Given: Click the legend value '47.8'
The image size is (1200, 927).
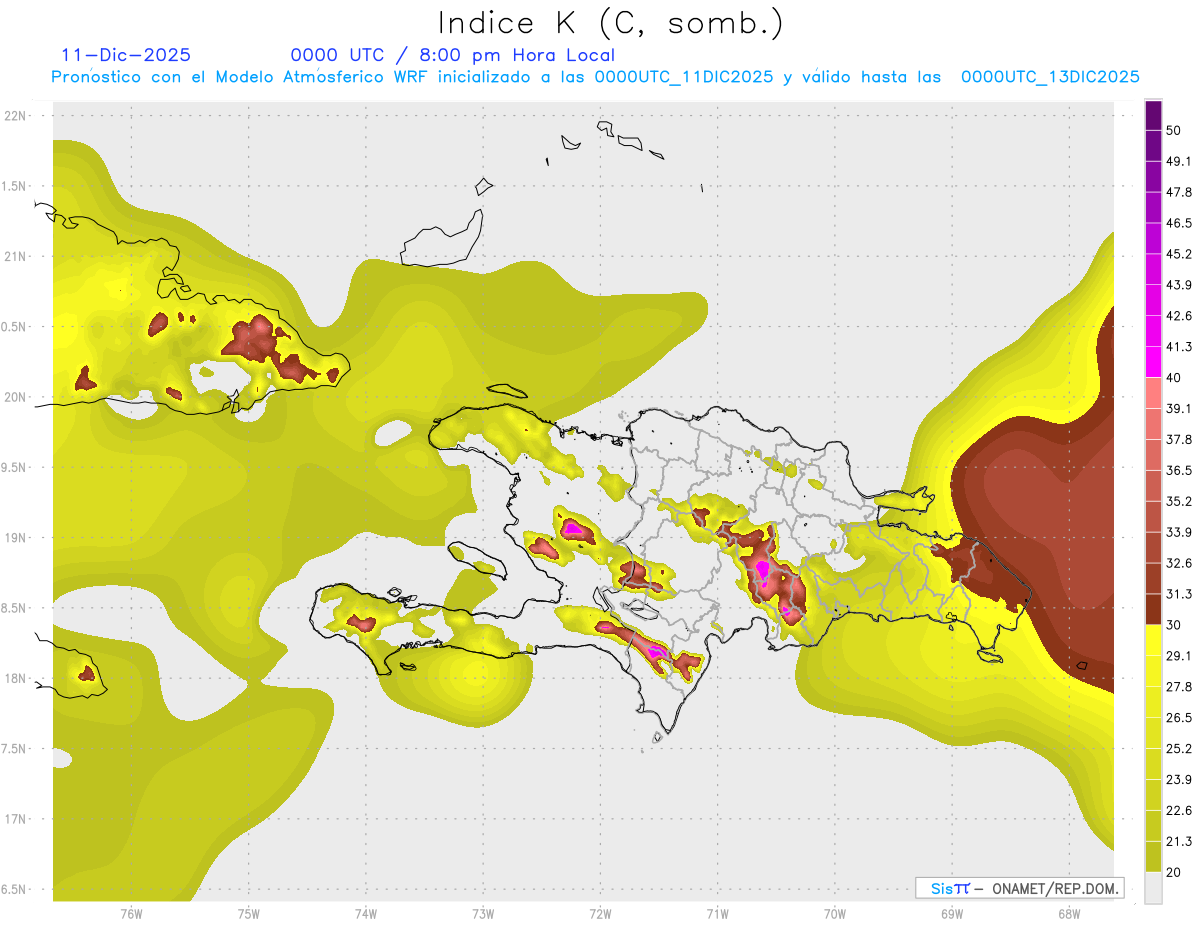Looking at the screenshot, I should tap(1179, 192).
